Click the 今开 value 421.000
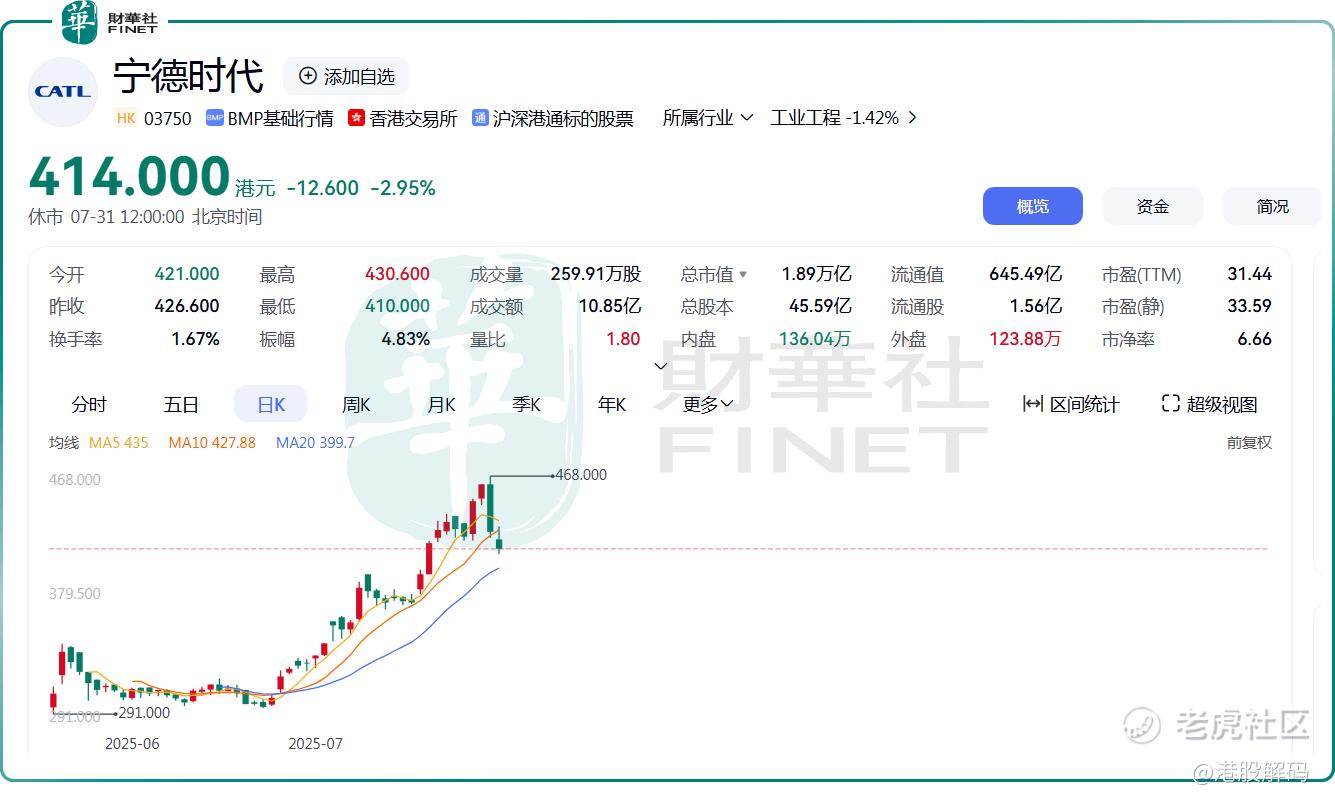 pyautogui.click(x=187, y=274)
